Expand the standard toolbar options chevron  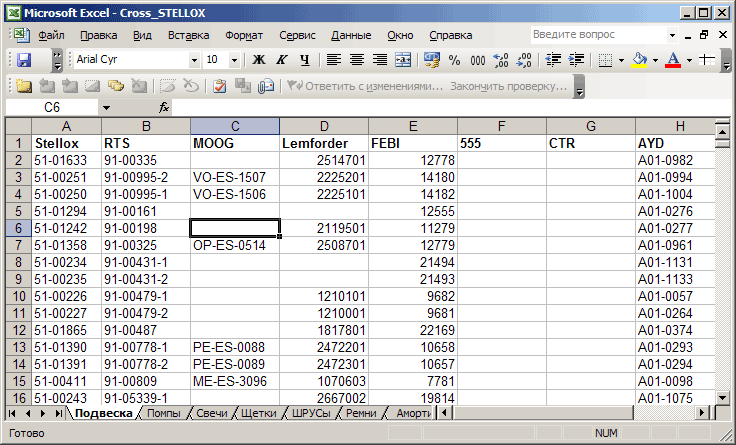pos(57,60)
